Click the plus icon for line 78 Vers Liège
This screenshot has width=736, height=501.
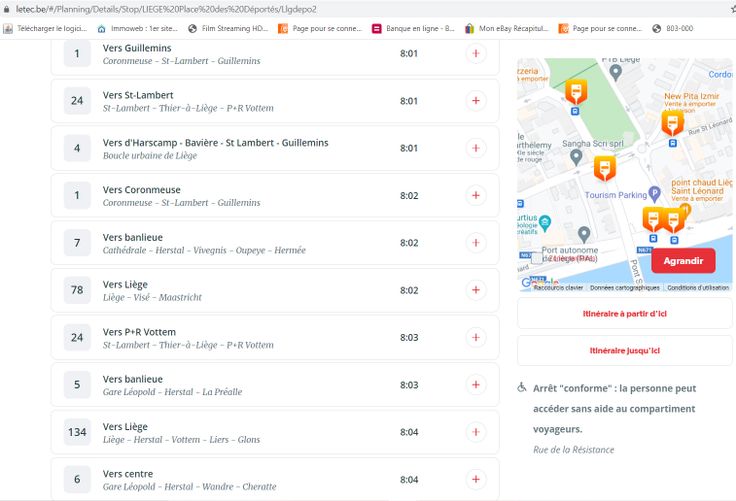[x=475, y=290]
